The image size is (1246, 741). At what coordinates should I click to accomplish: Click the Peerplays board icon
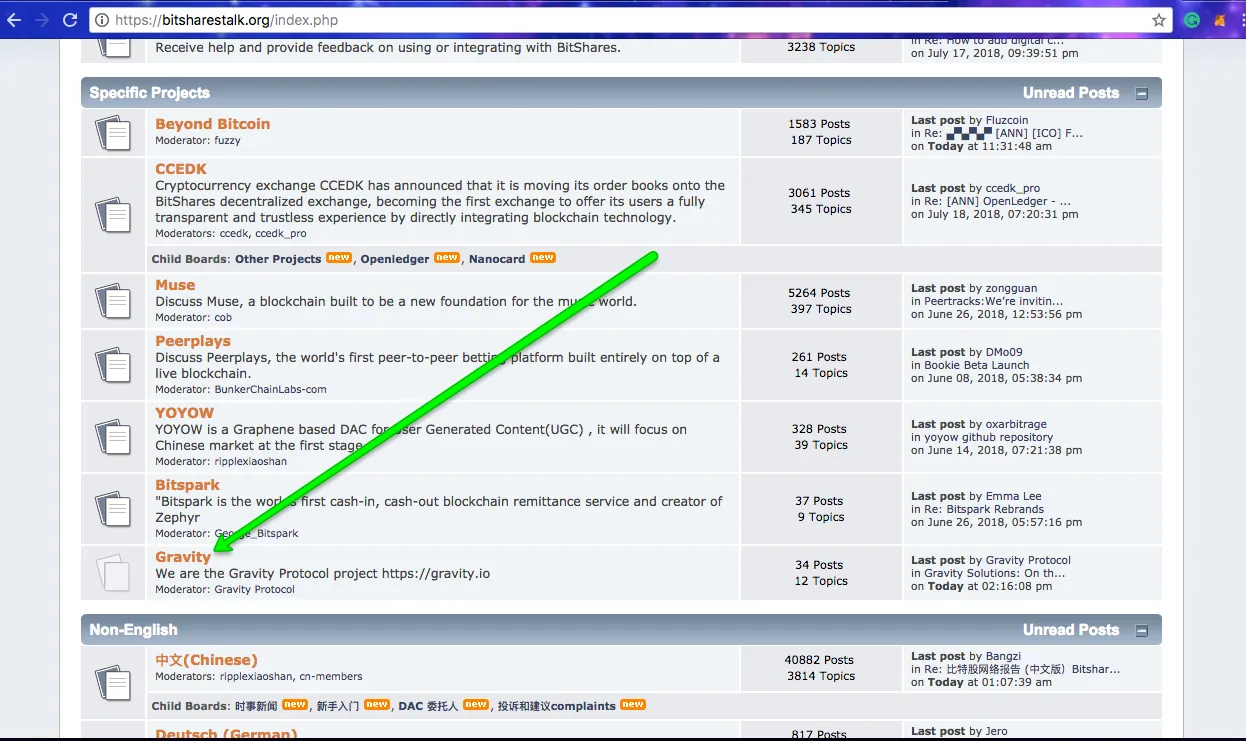tap(113, 364)
